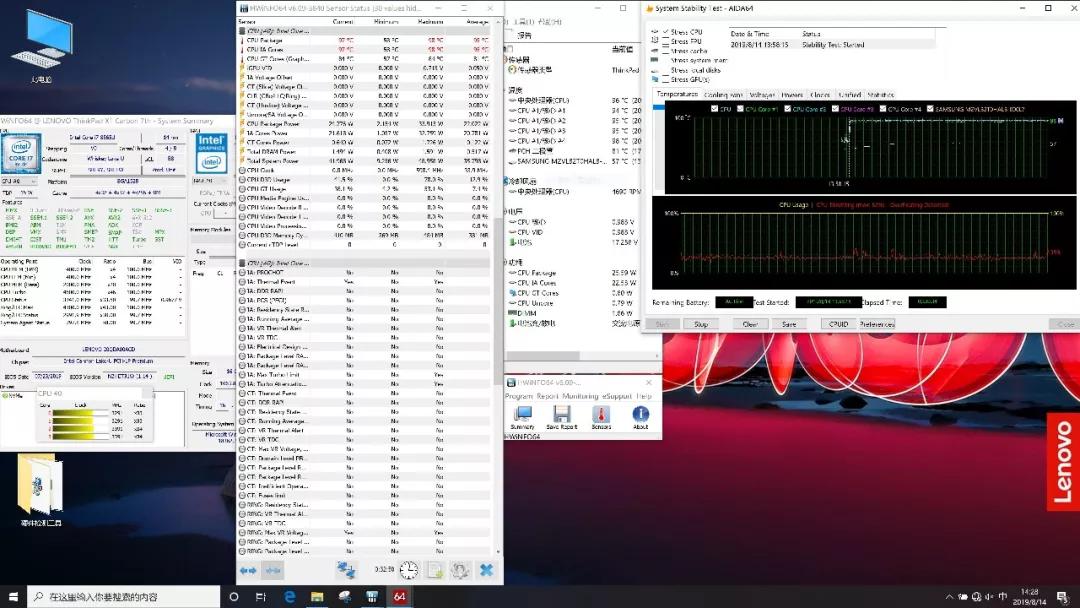
Task: Click the About info icon
Action: 640,415
